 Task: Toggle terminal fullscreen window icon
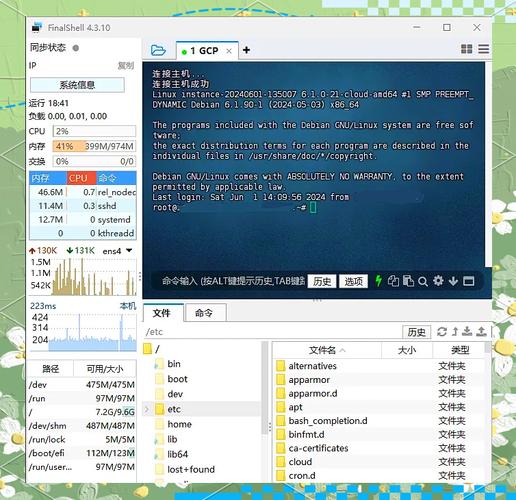coord(469,281)
